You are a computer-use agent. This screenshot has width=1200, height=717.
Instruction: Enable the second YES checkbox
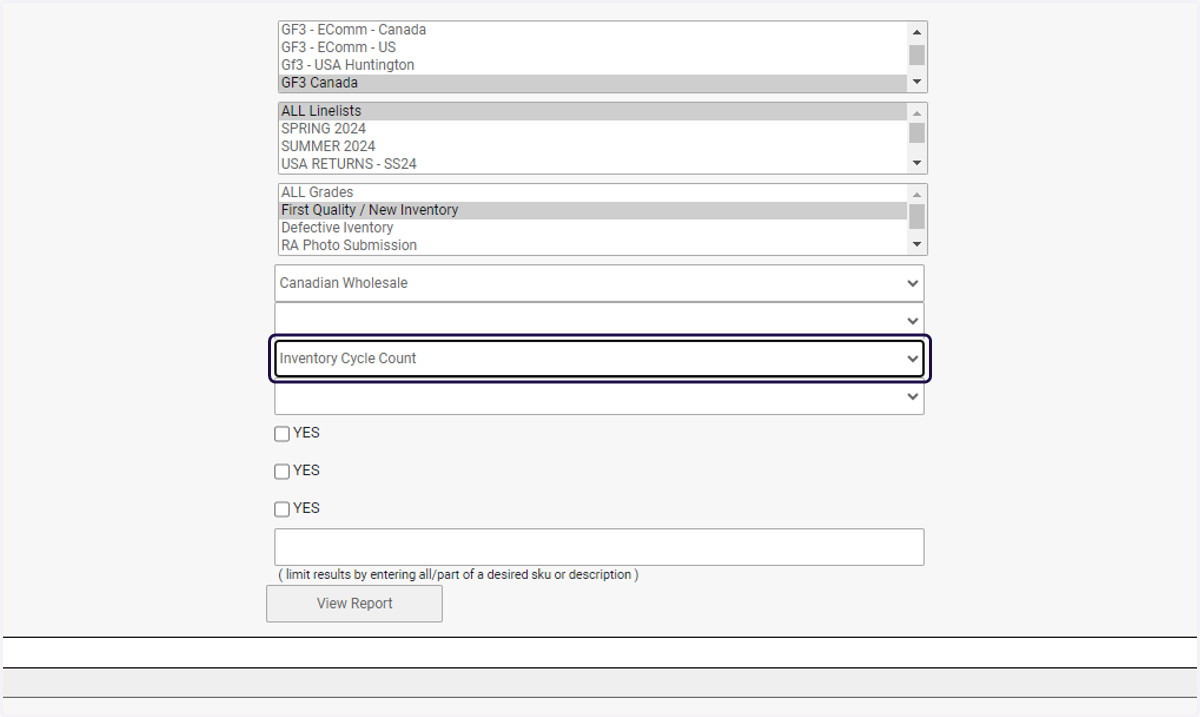(x=282, y=471)
